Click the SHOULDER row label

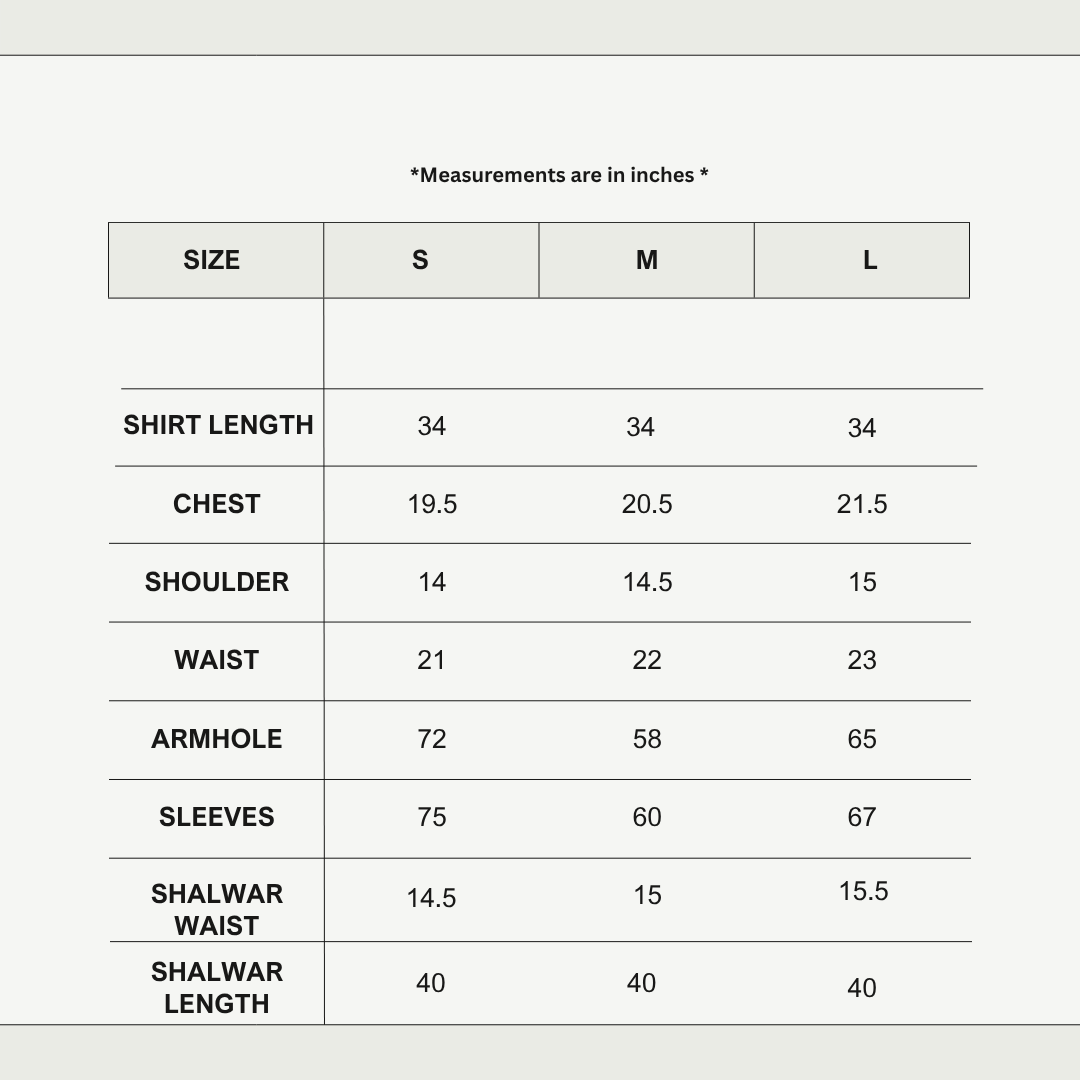click(216, 582)
